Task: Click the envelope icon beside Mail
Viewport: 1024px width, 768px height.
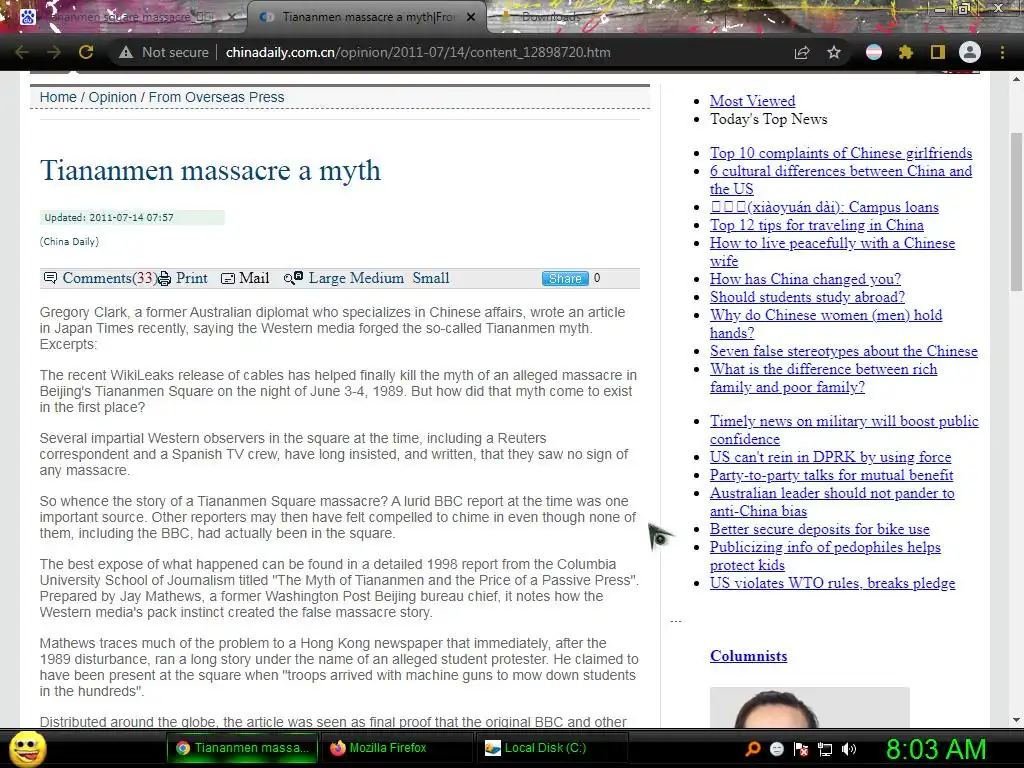Action: click(228, 279)
